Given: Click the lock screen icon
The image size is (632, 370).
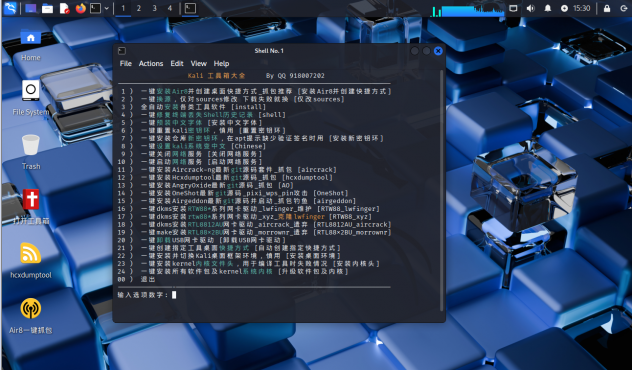Looking at the screenshot, I should (x=607, y=8).
